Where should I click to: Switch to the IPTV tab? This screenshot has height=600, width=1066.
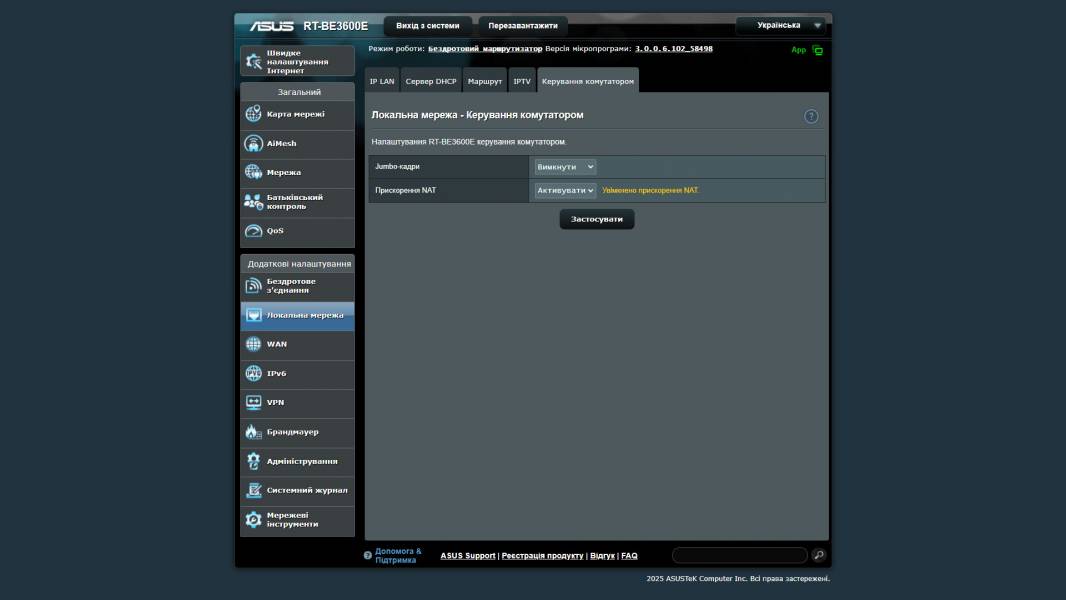521,81
